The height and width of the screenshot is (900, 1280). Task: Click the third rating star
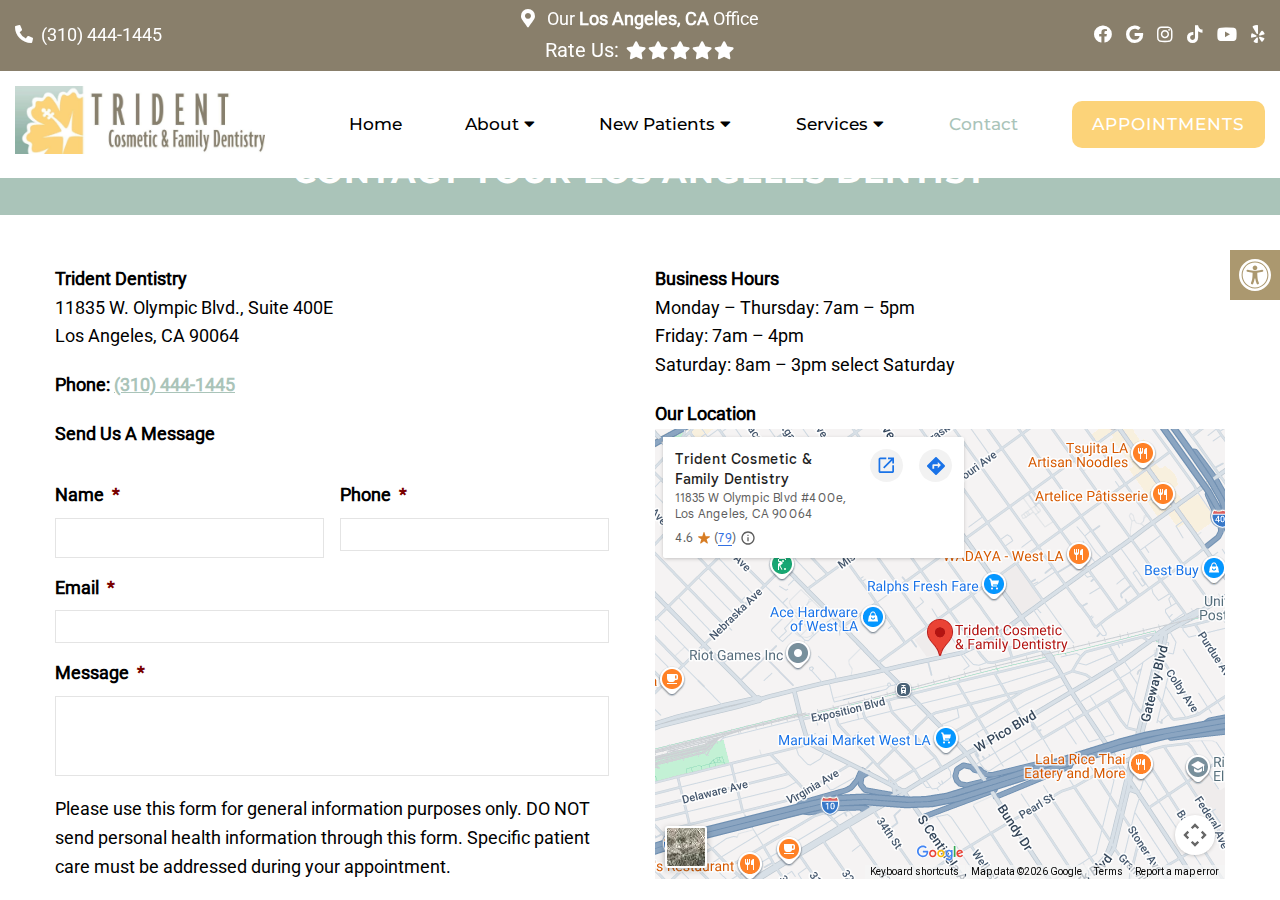[x=680, y=50]
